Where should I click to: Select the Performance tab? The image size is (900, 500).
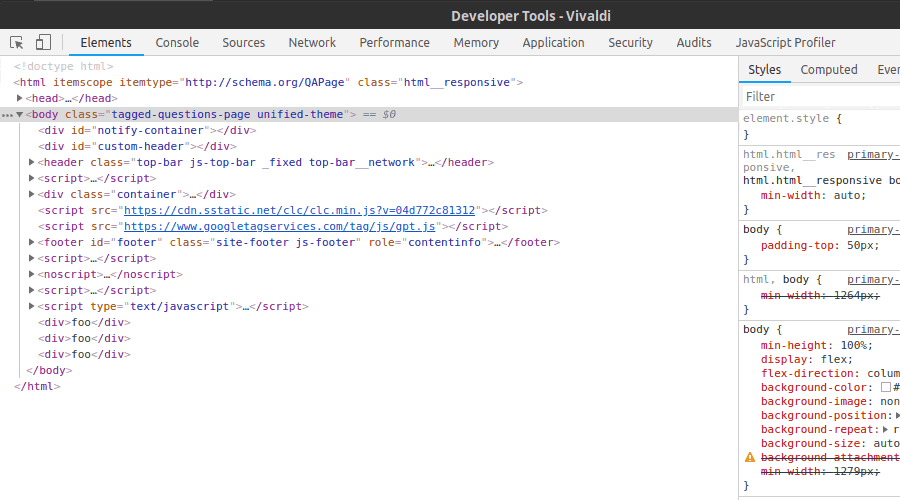coord(394,42)
